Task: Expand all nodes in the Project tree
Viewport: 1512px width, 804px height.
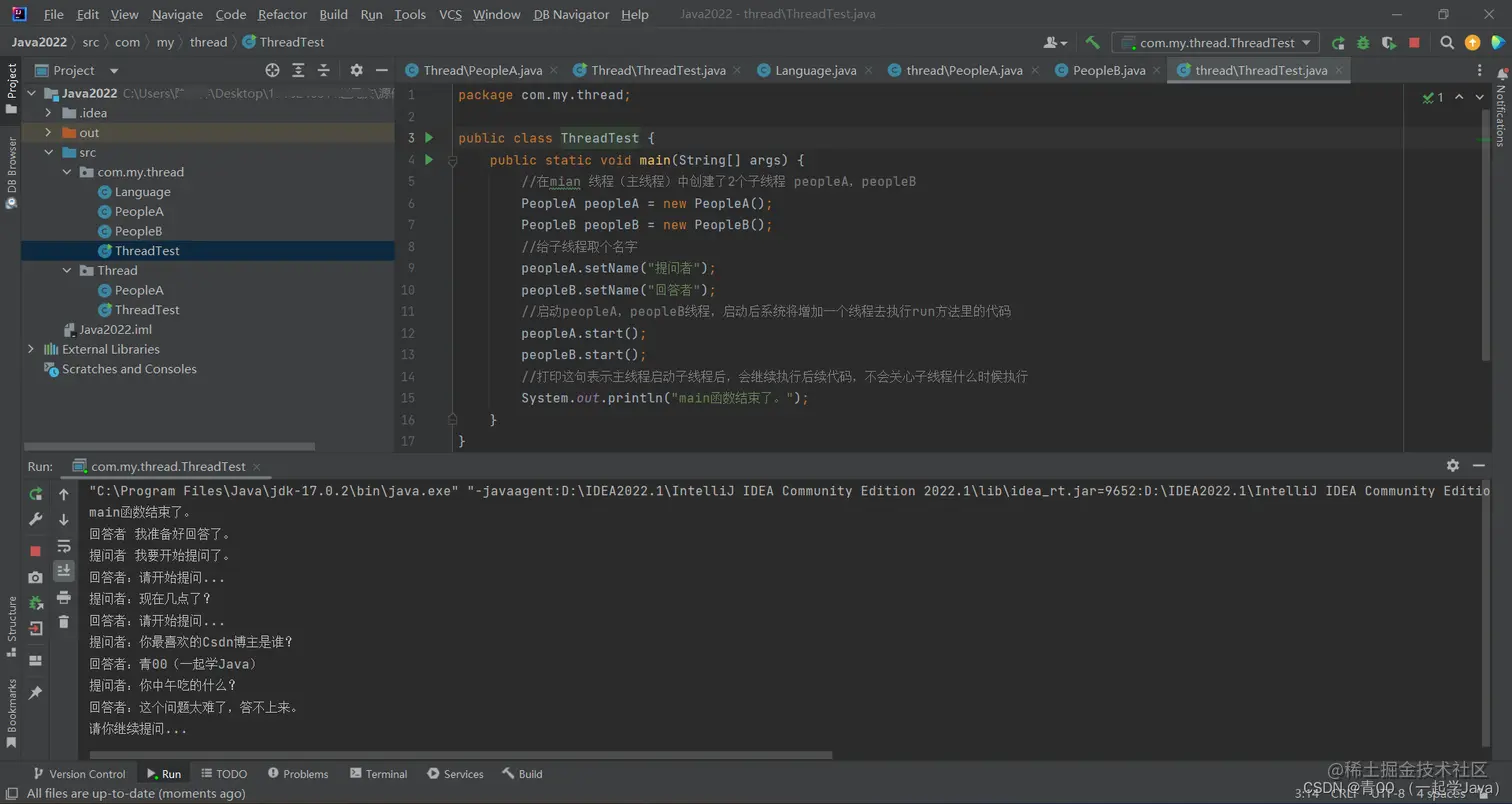Action: 298,70
